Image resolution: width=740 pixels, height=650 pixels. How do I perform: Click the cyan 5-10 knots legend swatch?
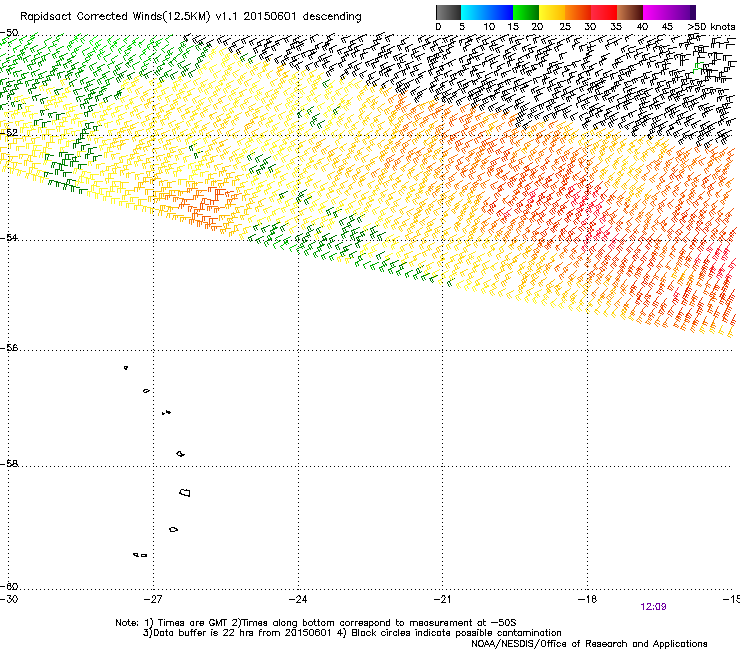point(474,12)
